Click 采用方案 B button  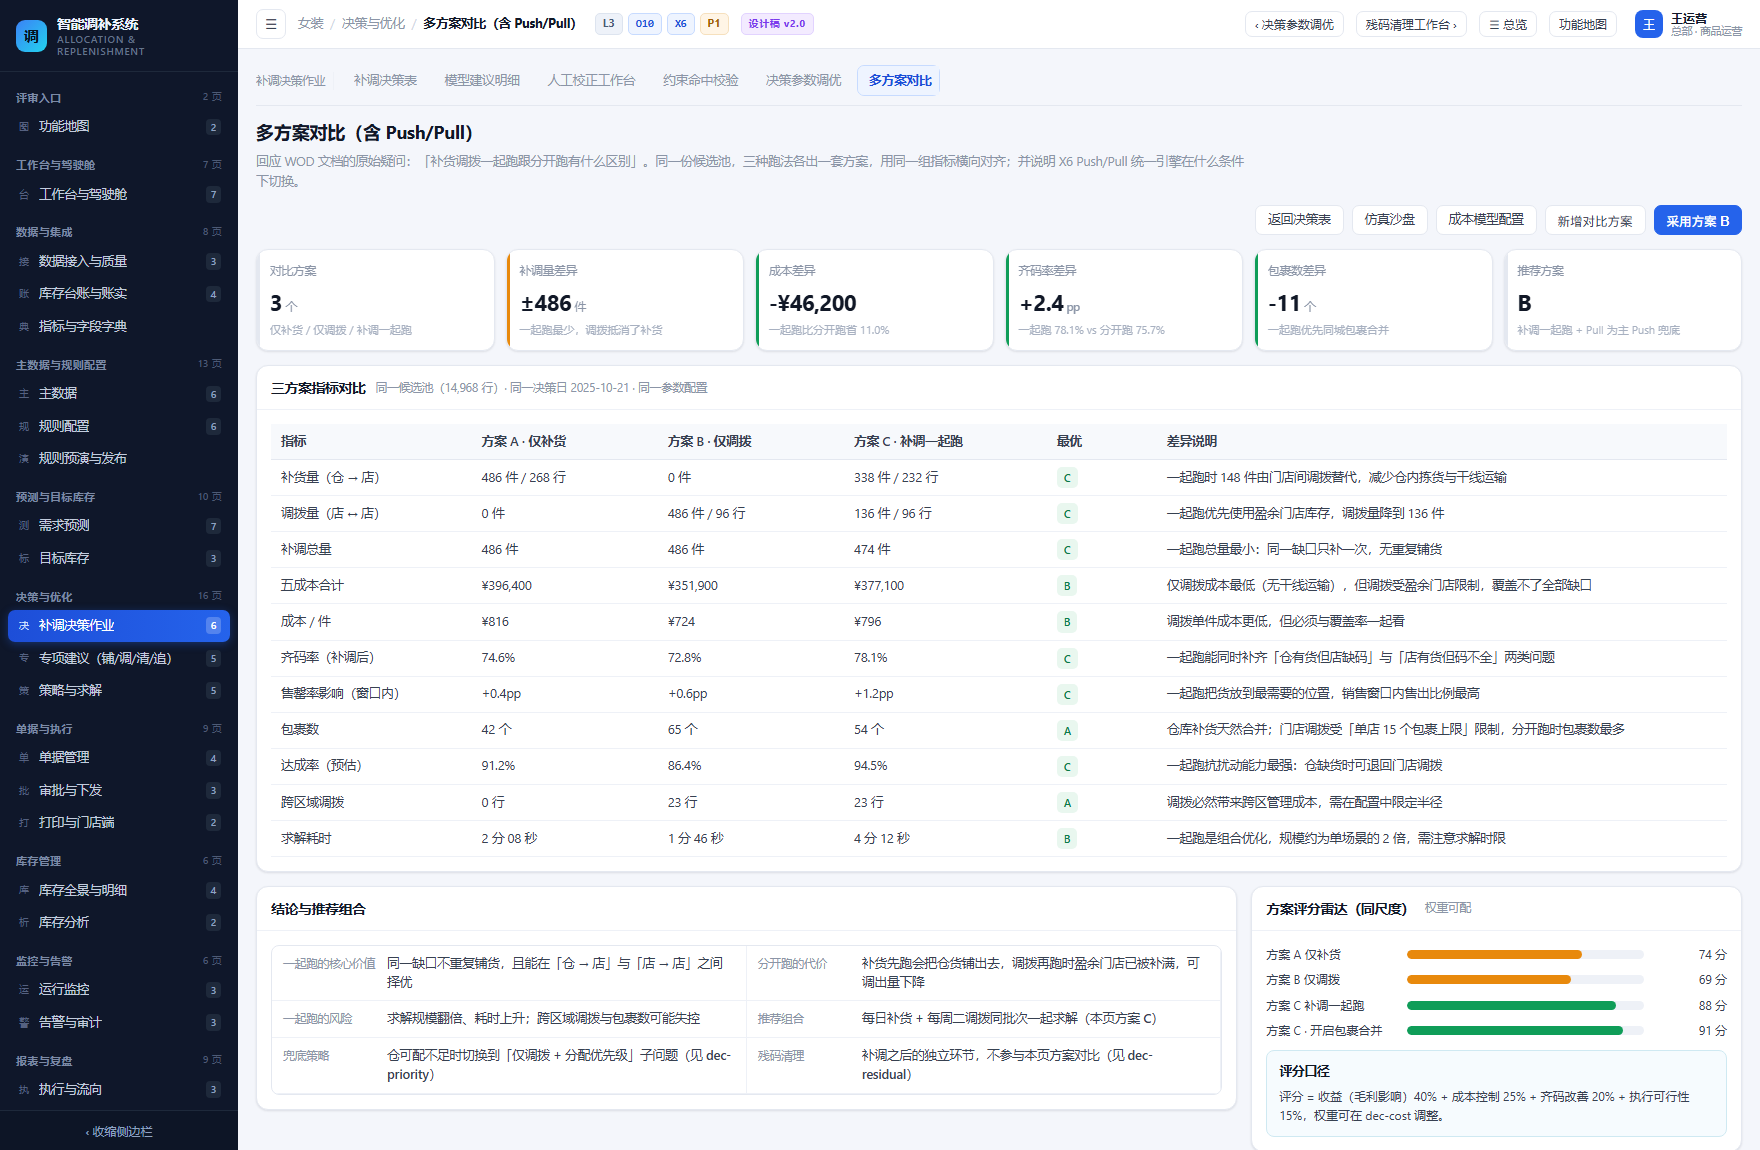coord(1697,221)
